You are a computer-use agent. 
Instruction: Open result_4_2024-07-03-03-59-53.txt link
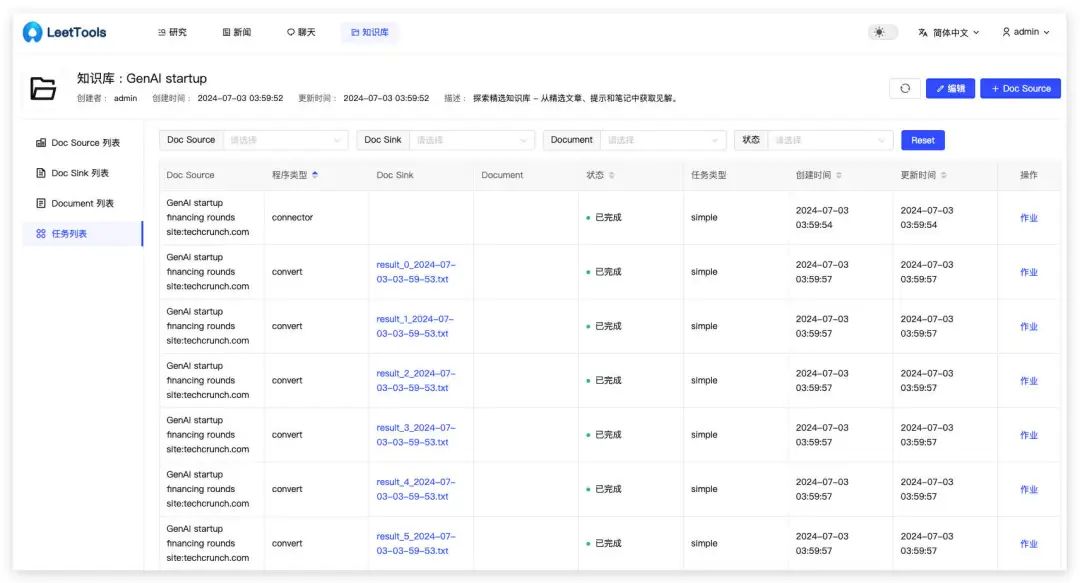(x=415, y=489)
